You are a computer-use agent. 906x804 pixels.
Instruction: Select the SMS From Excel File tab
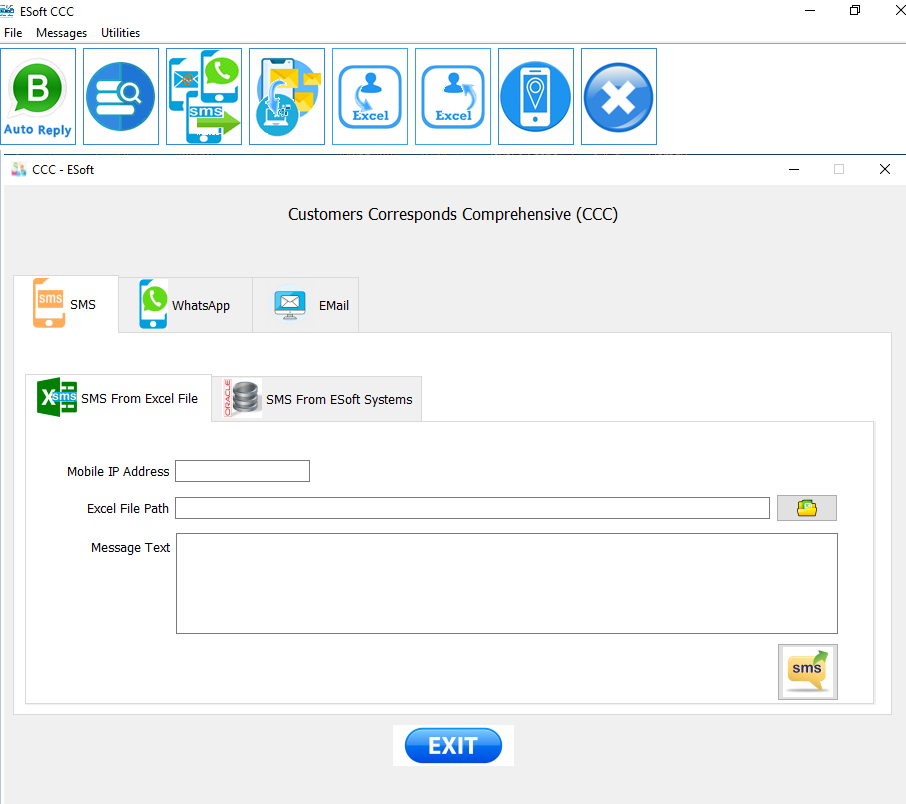[118, 398]
